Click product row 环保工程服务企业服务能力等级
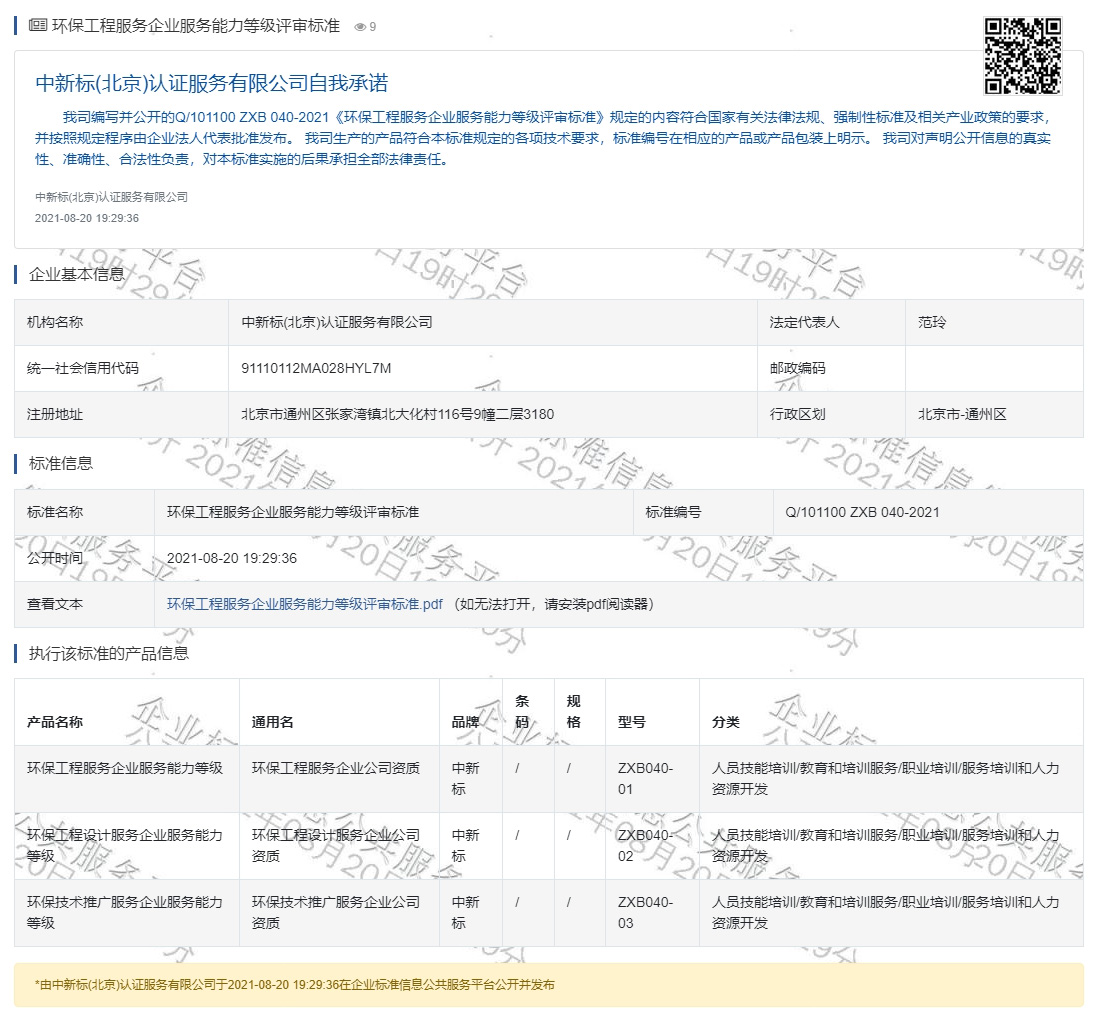Screen dimensions: 1098x1017 (549, 779)
